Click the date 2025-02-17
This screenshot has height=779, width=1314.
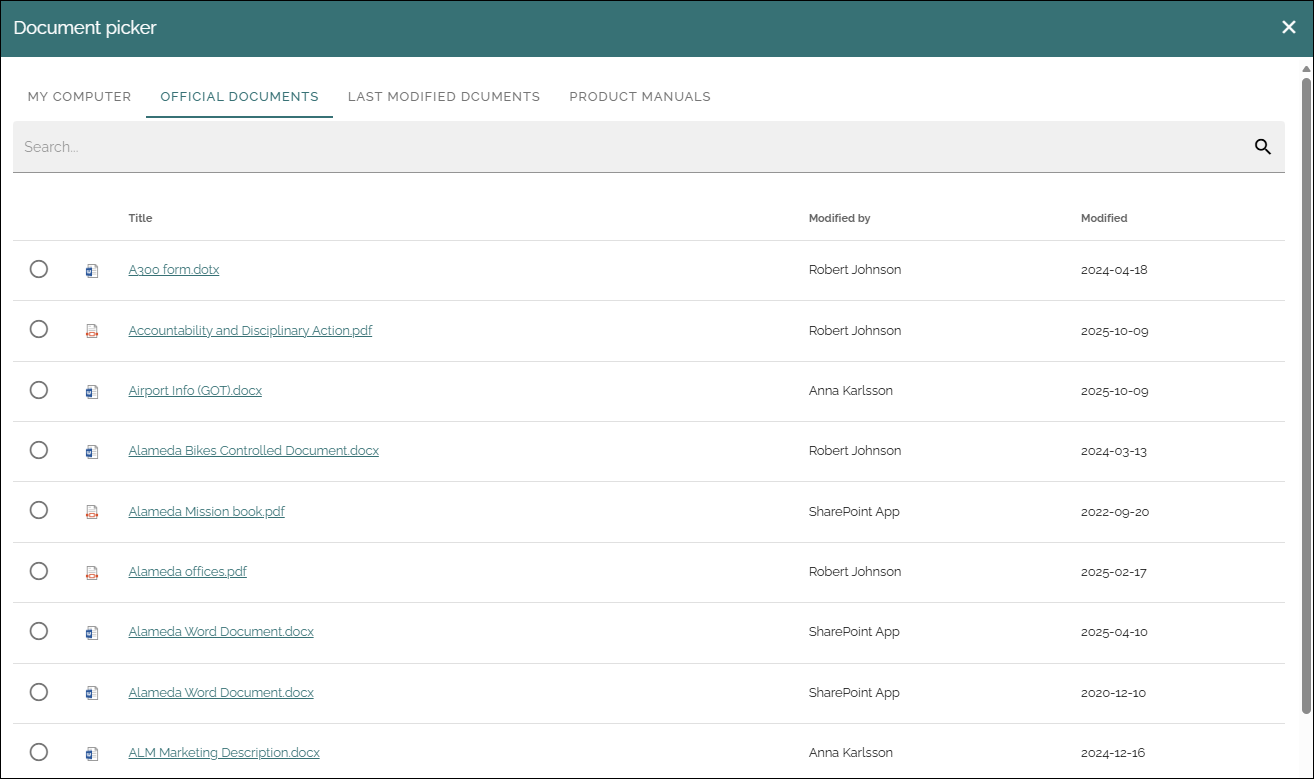[x=1114, y=572]
